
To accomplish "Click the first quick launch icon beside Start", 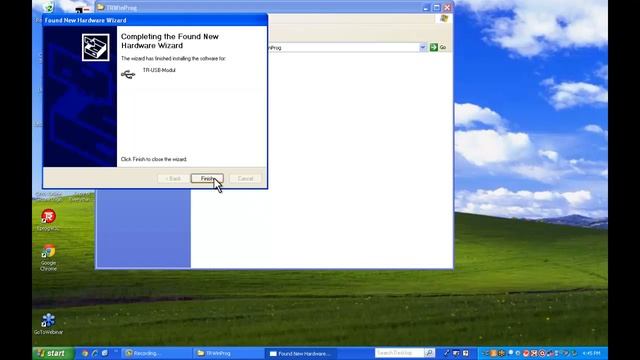I will pos(84,353).
